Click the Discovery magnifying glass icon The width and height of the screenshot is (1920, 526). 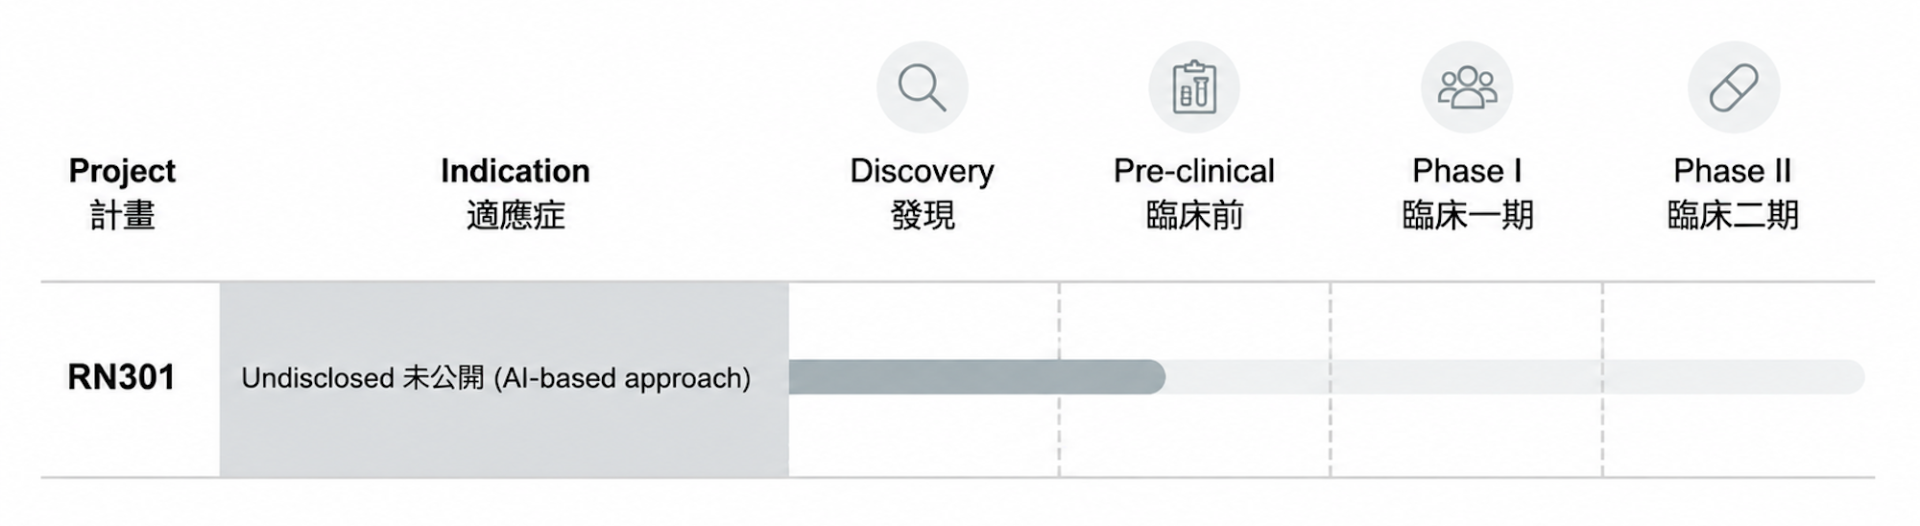click(922, 87)
